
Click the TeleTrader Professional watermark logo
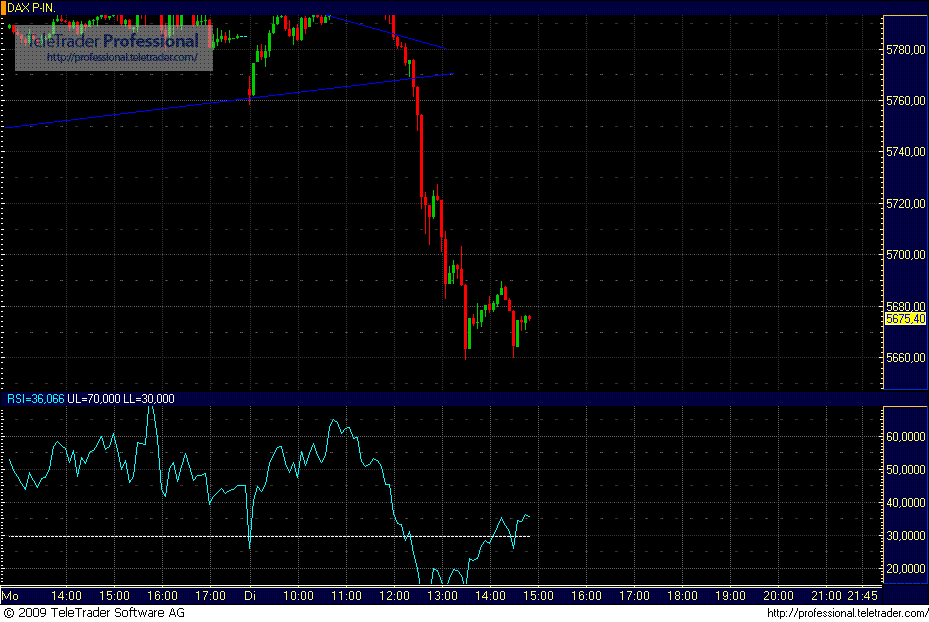(x=110, y=42)
